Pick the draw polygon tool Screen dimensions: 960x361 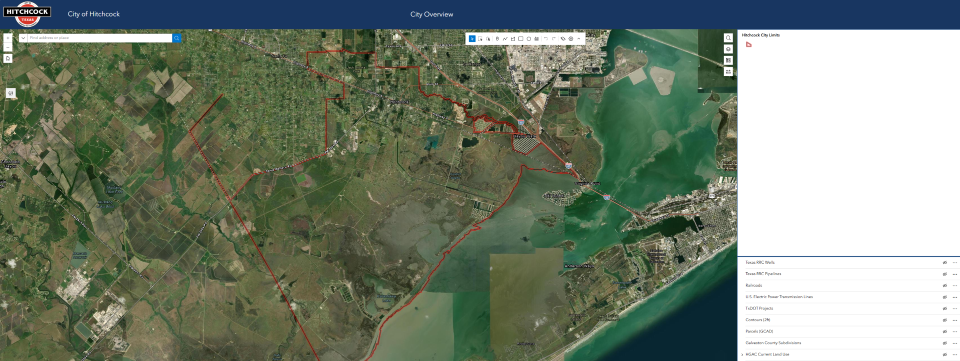(x=513, y=39)
